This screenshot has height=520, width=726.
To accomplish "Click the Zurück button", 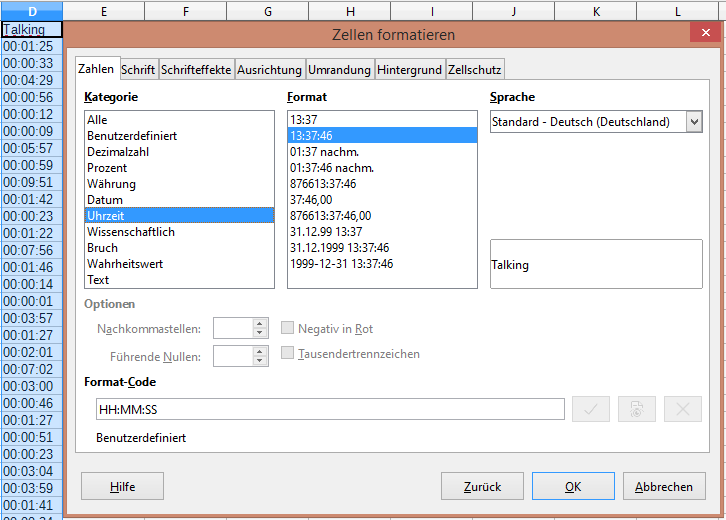I will click(x=482, y=487).
